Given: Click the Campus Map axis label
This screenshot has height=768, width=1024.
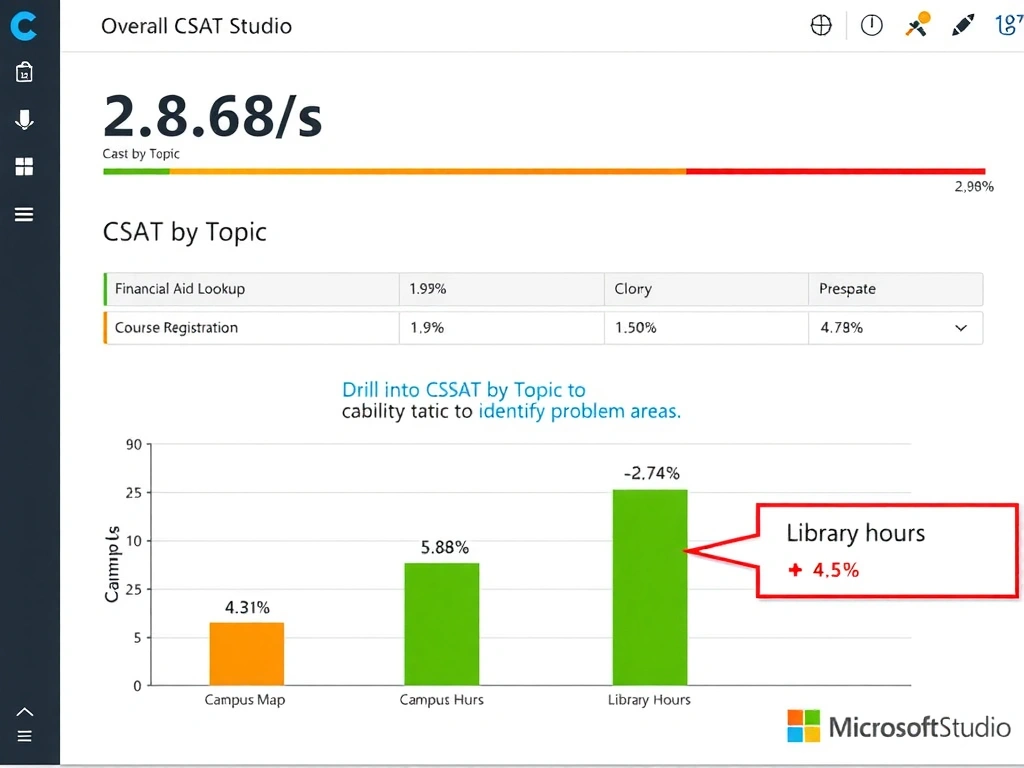Looking at the screenshot, I should pos(245,700).
